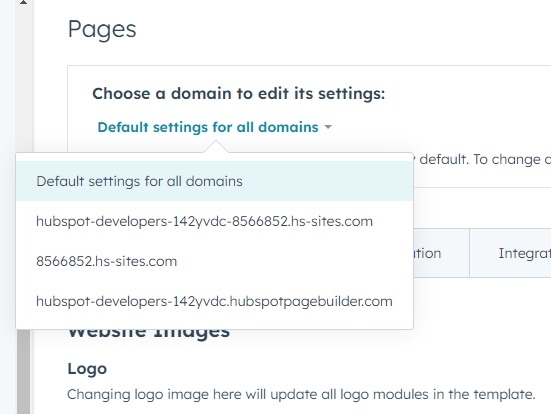Select 8566852.hs-sites.com from the list
The width and height of the screenshot is (551, 414).
coord(214,261)
